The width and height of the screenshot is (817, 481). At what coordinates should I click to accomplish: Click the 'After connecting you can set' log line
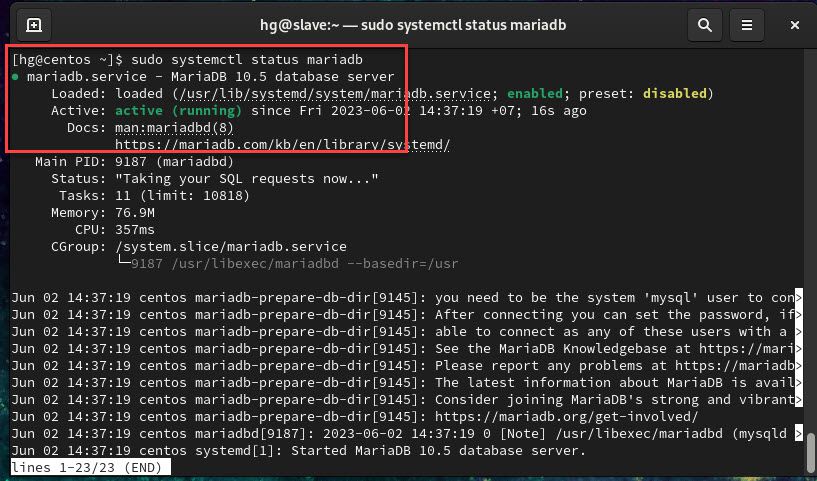406,315
